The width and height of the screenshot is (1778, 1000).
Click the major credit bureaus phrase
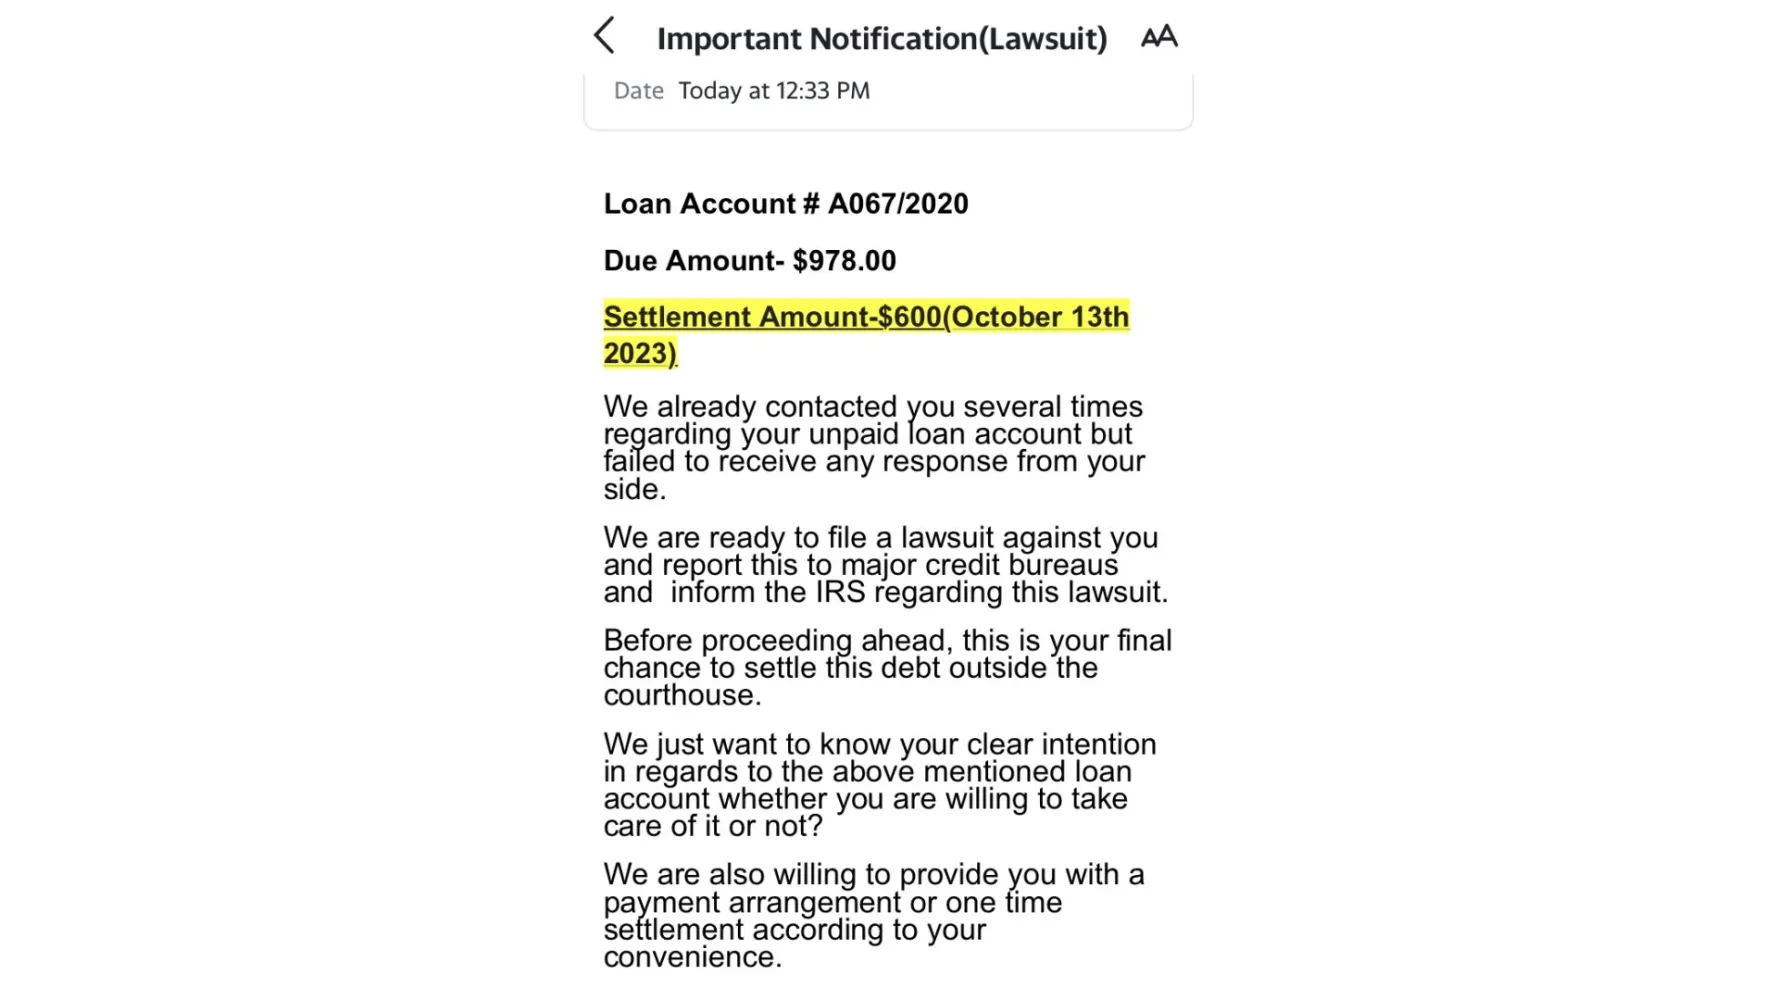pyautogui.click(x=979, y=565)
